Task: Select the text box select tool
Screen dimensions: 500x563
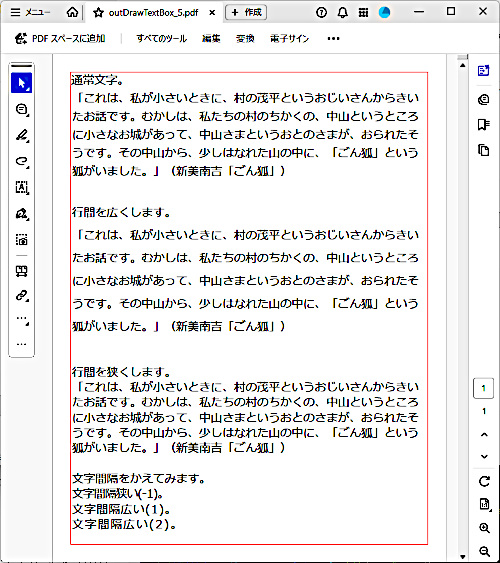Action: click(22, 187)
